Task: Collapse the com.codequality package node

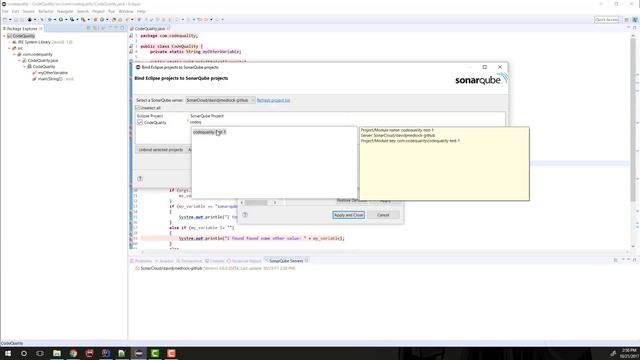Action: pyautogui.click(x=14, y=54)
